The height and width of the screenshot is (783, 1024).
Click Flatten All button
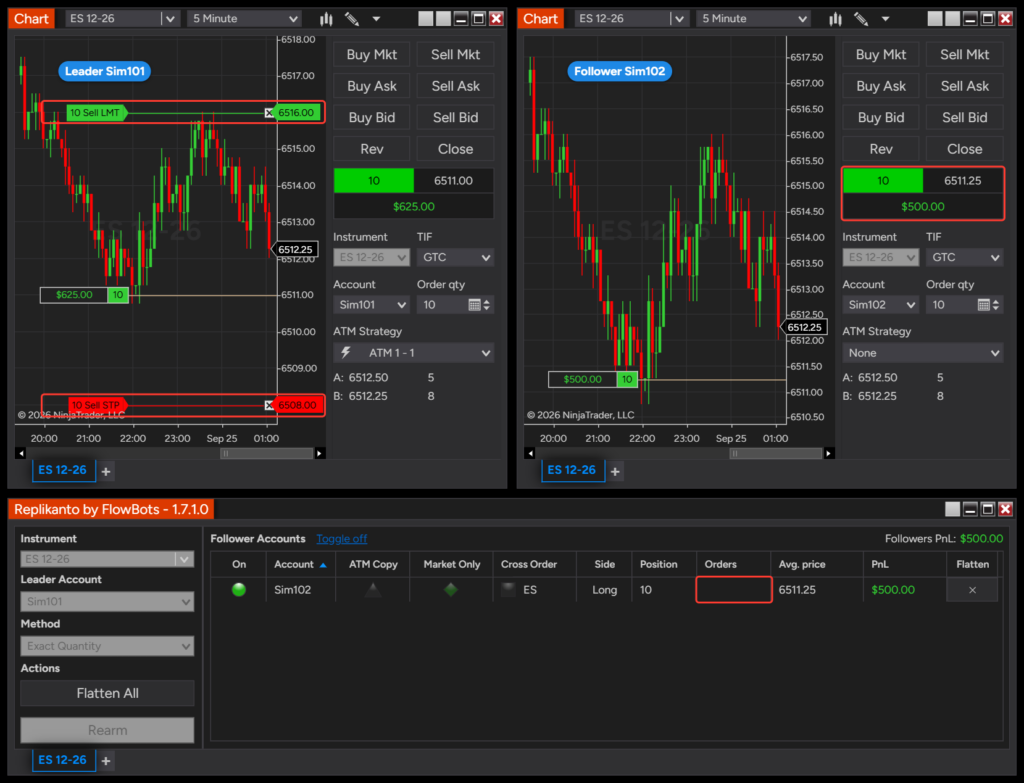pos(107,694)
